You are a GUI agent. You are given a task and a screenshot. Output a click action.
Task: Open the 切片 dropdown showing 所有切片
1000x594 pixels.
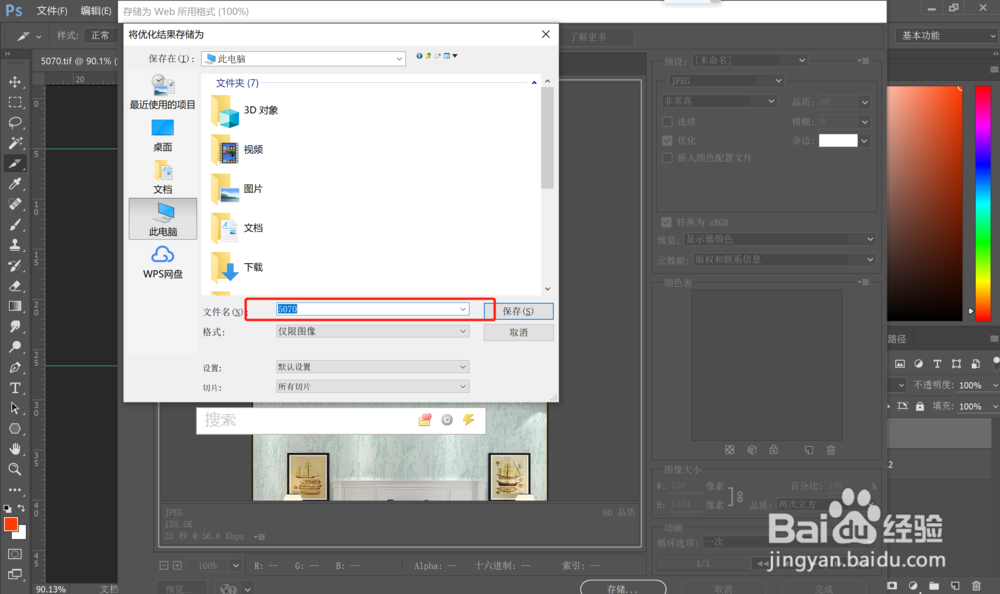[372, 387]
